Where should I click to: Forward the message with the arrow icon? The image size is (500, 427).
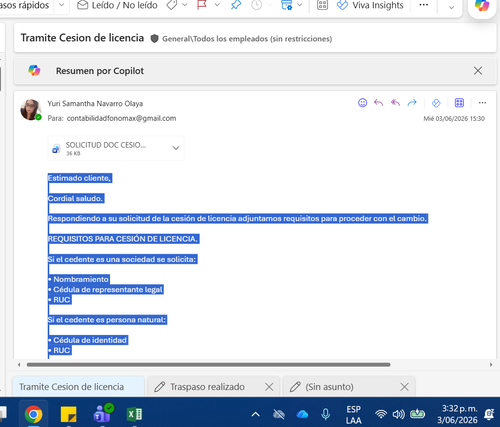(x=412, y=103)
